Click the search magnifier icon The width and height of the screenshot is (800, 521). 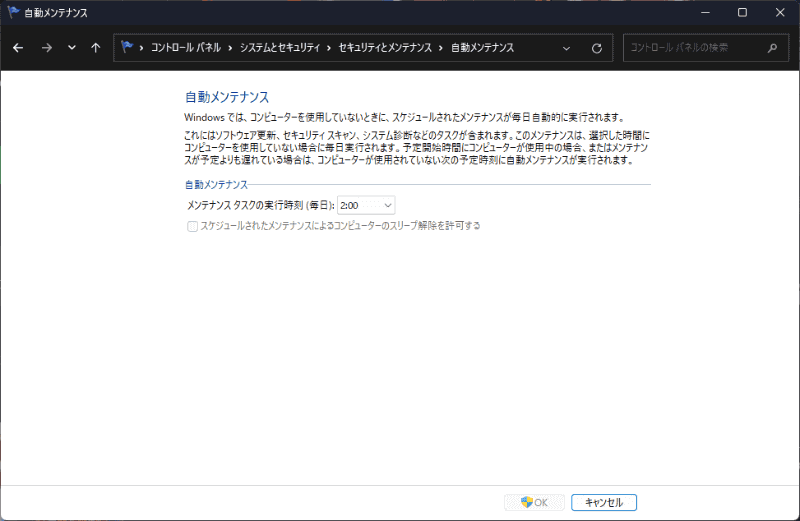click(x=772, y=48)
